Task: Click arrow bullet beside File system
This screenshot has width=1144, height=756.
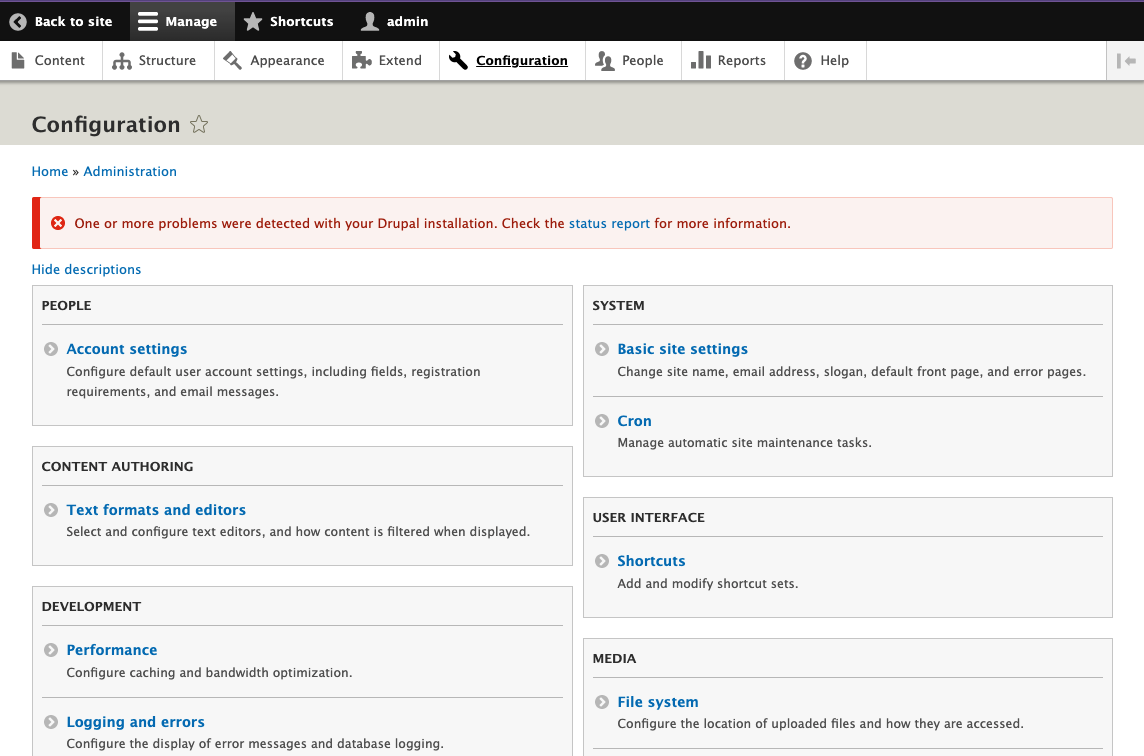Action: tap(602, 702)
